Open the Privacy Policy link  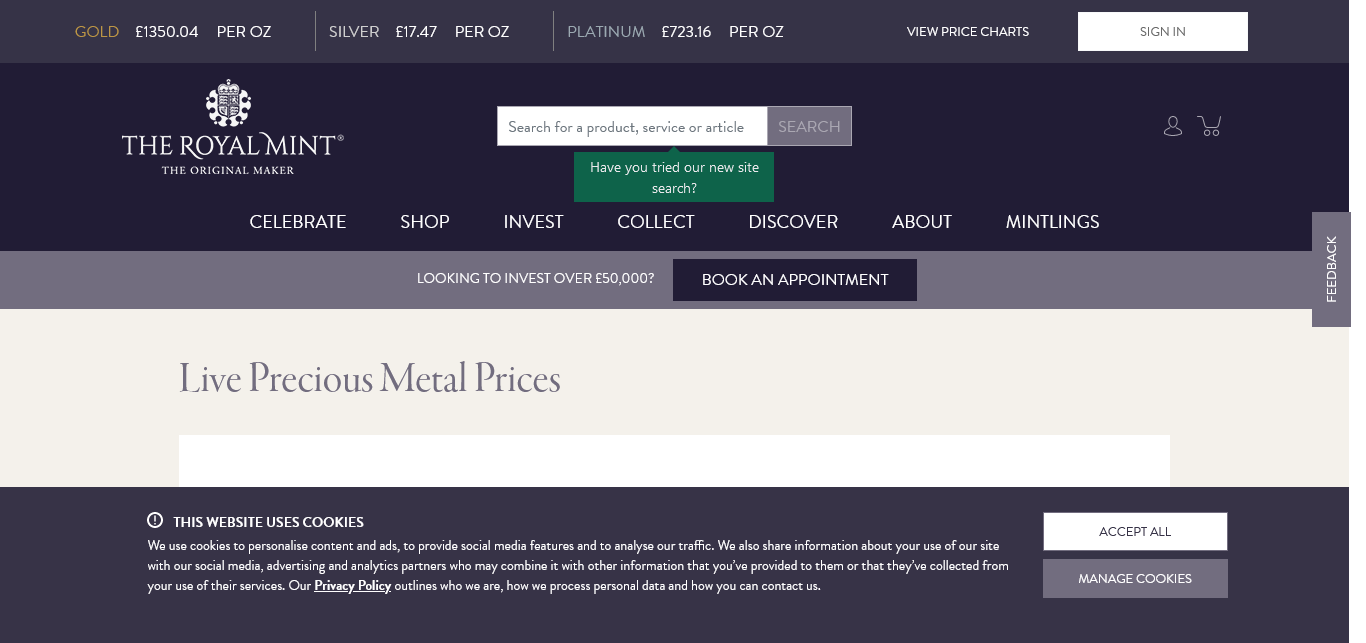click(x=352, y=586)
